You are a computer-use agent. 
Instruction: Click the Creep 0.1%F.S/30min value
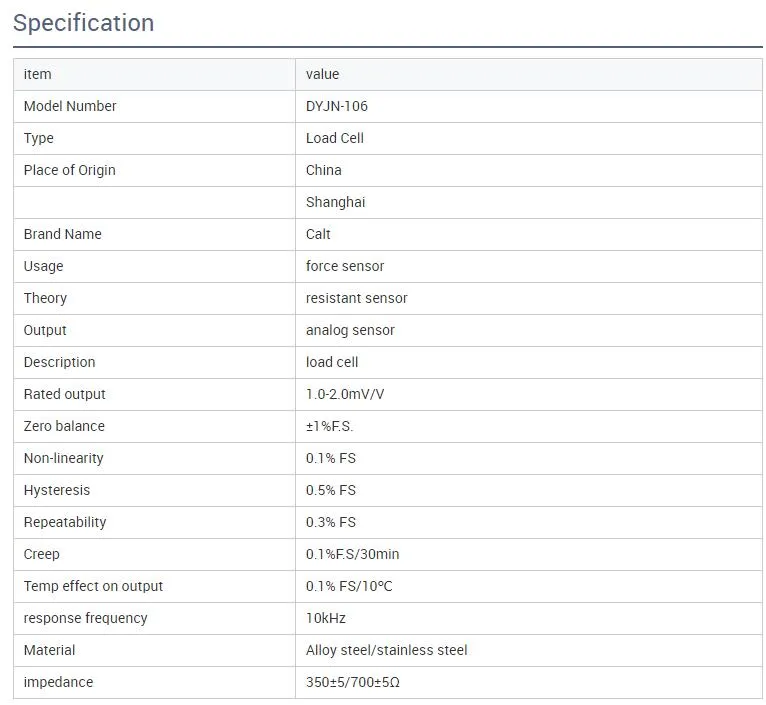353,554
